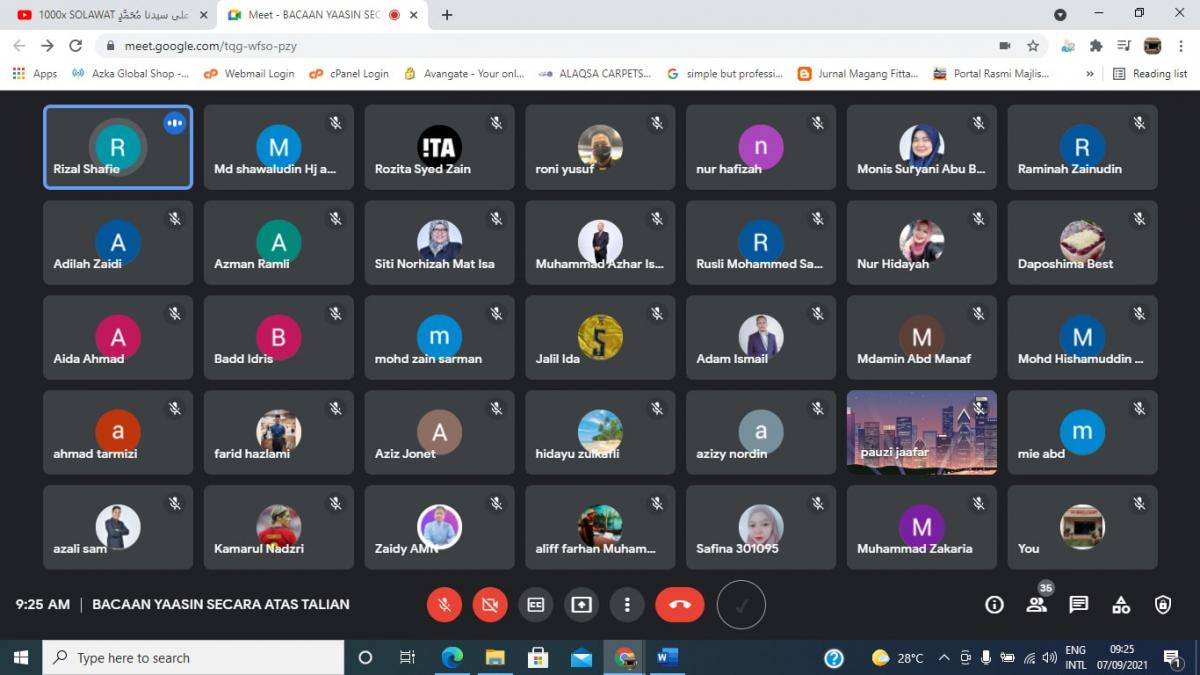Open the Windows Start menu
This screenshot has width=1200, height=675.
[20, 657]
